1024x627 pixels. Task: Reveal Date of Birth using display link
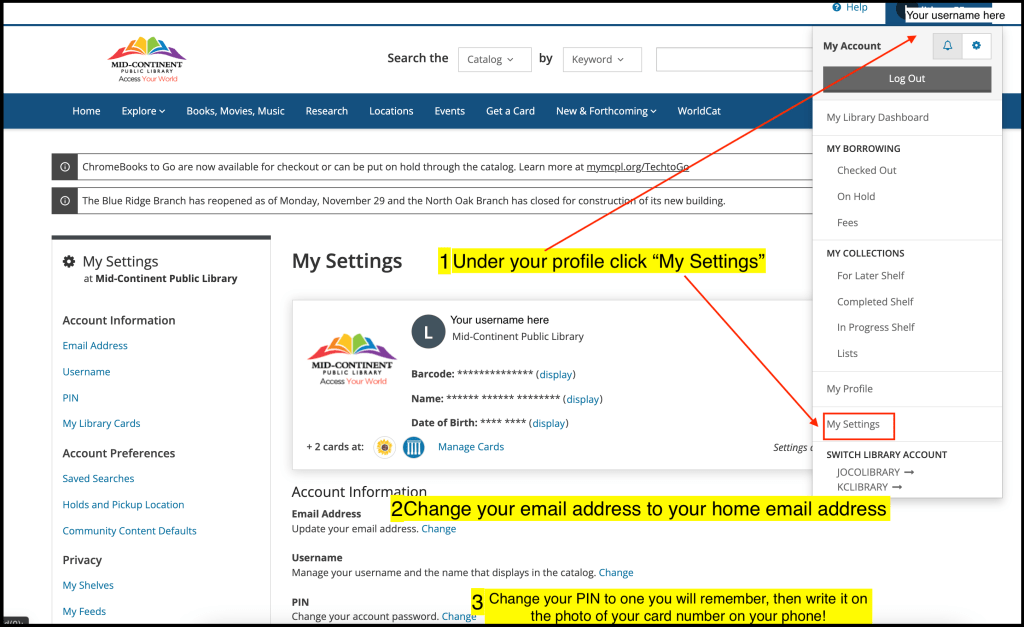pos(549,423)
